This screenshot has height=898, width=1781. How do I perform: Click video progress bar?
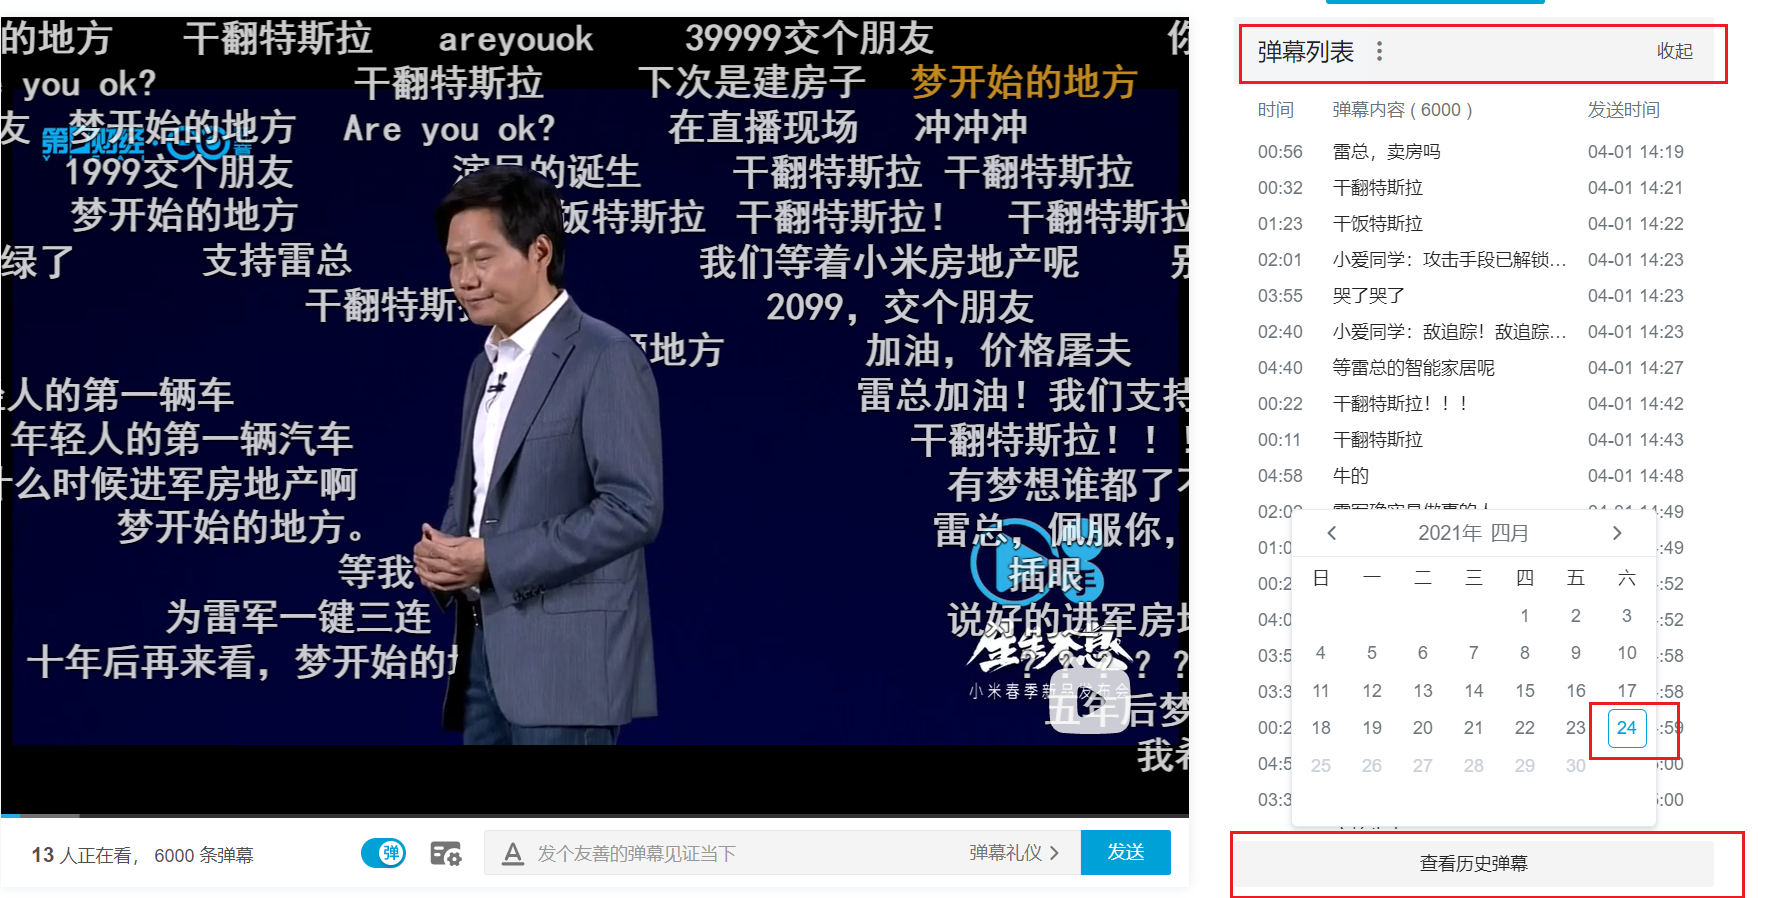point(595,816)
